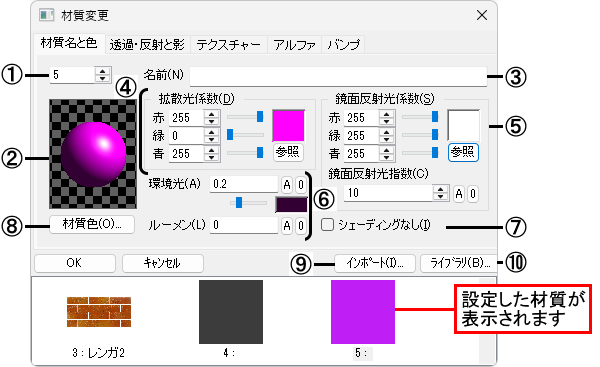The image size is (600, 367).
Task: Click the 0 button next to 環境光 field
Action: [x=301, y=185]
